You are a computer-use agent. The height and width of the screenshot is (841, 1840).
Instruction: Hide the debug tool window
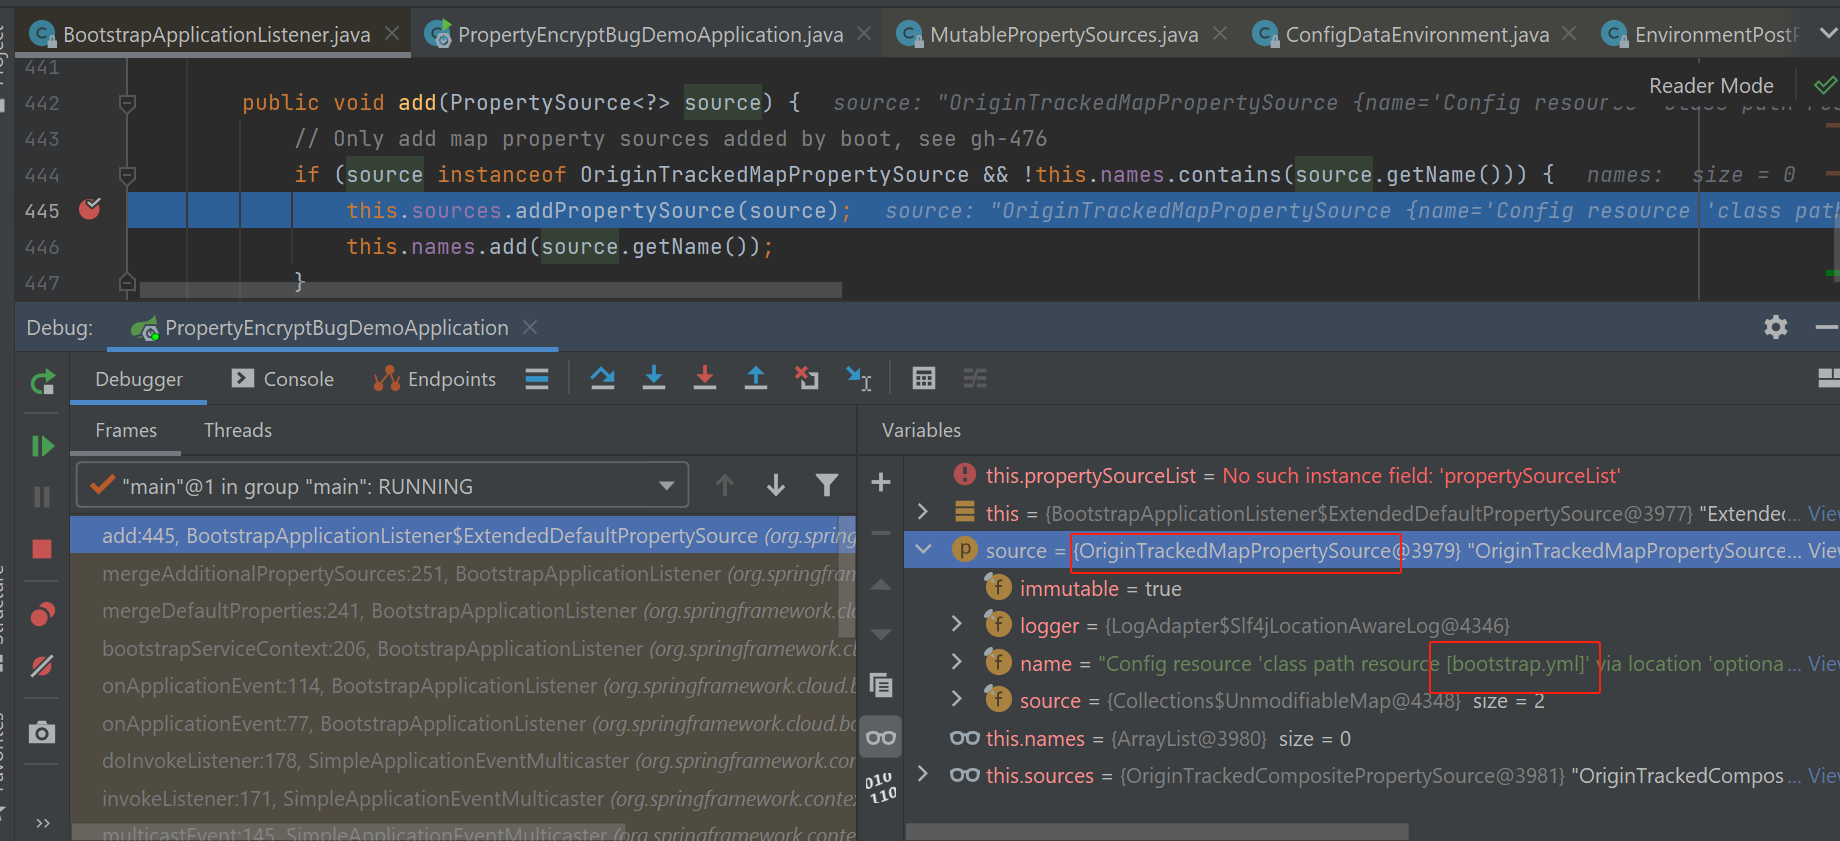[x=1826, y=327]
